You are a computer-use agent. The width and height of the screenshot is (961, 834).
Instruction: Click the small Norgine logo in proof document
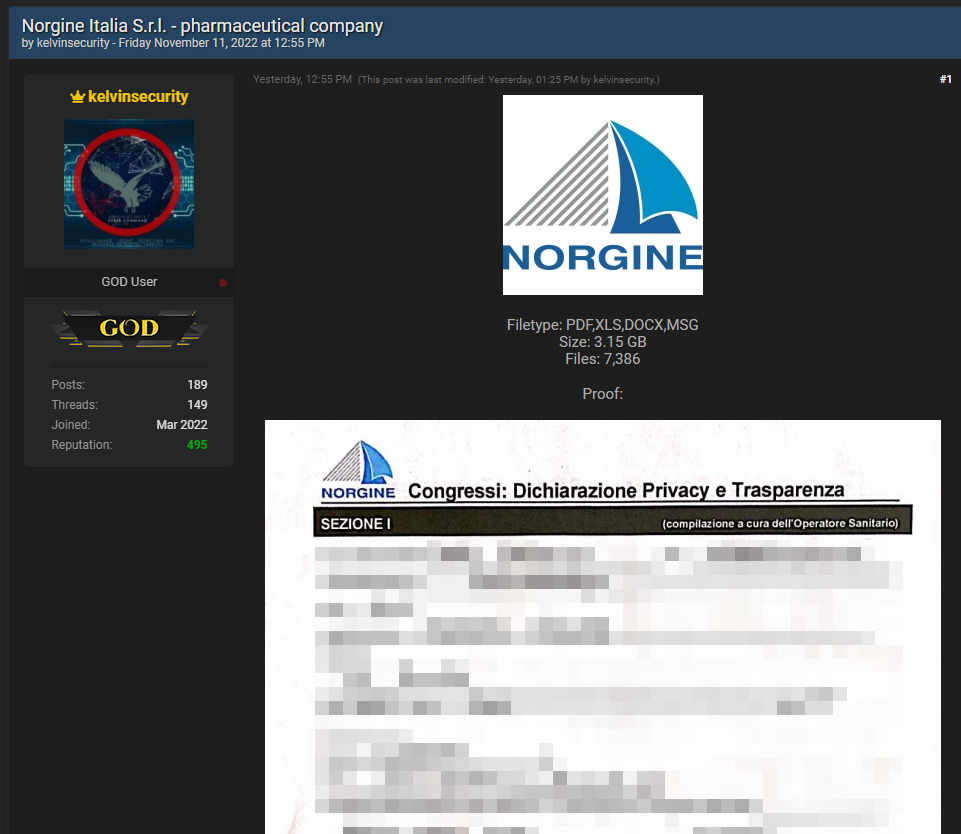coord(357,471)
